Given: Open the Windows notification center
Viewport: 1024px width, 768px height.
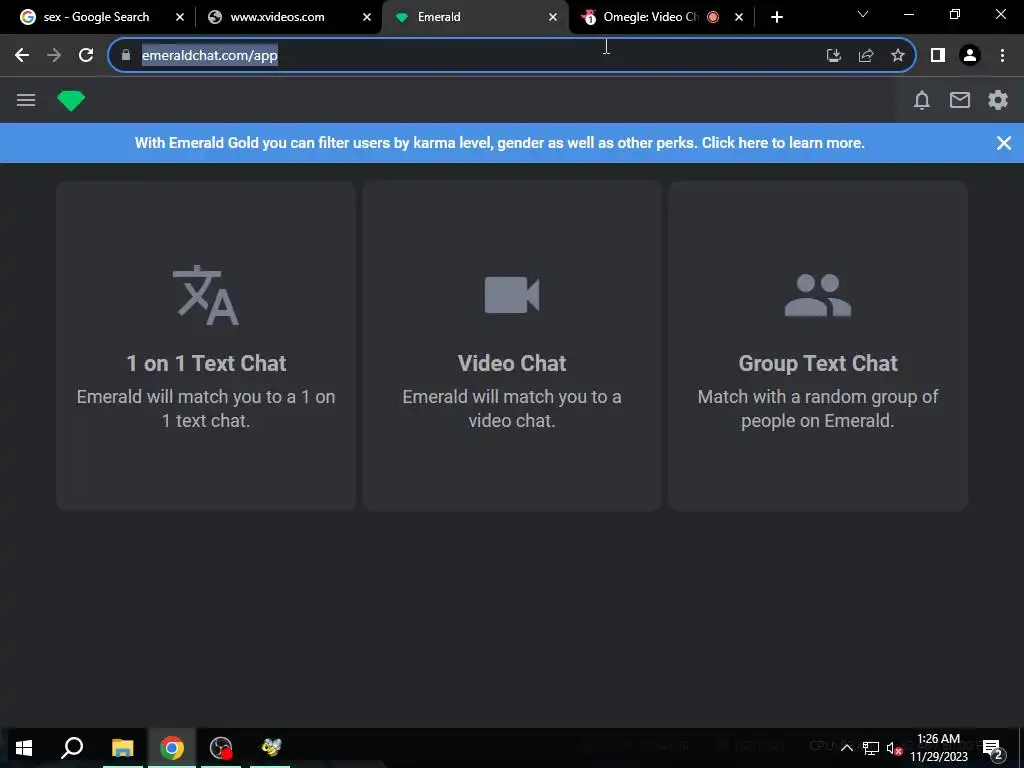Looking at the screenshot, I should [x=993, y=748].
